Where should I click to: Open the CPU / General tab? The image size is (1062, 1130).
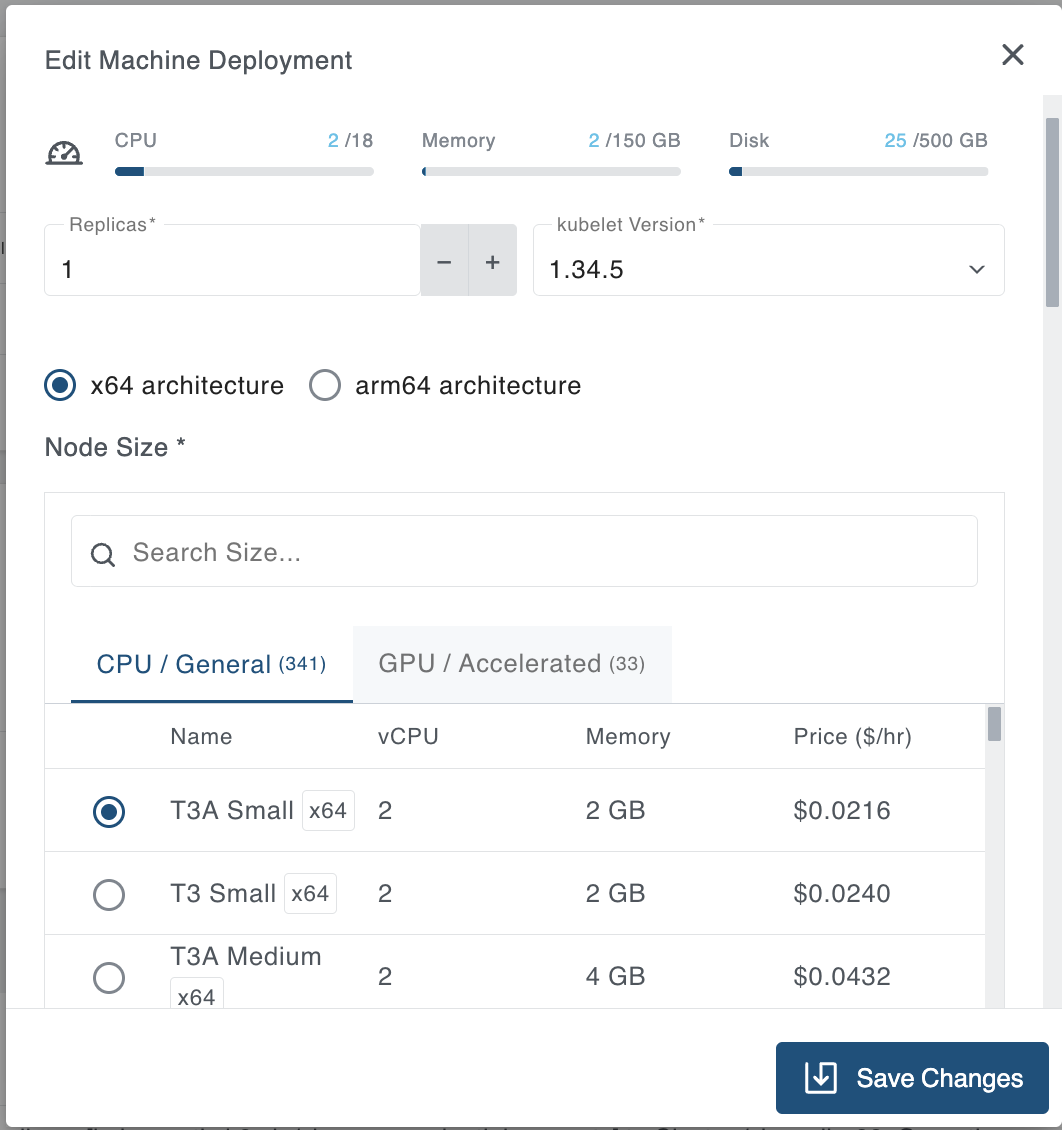point(211,663)
